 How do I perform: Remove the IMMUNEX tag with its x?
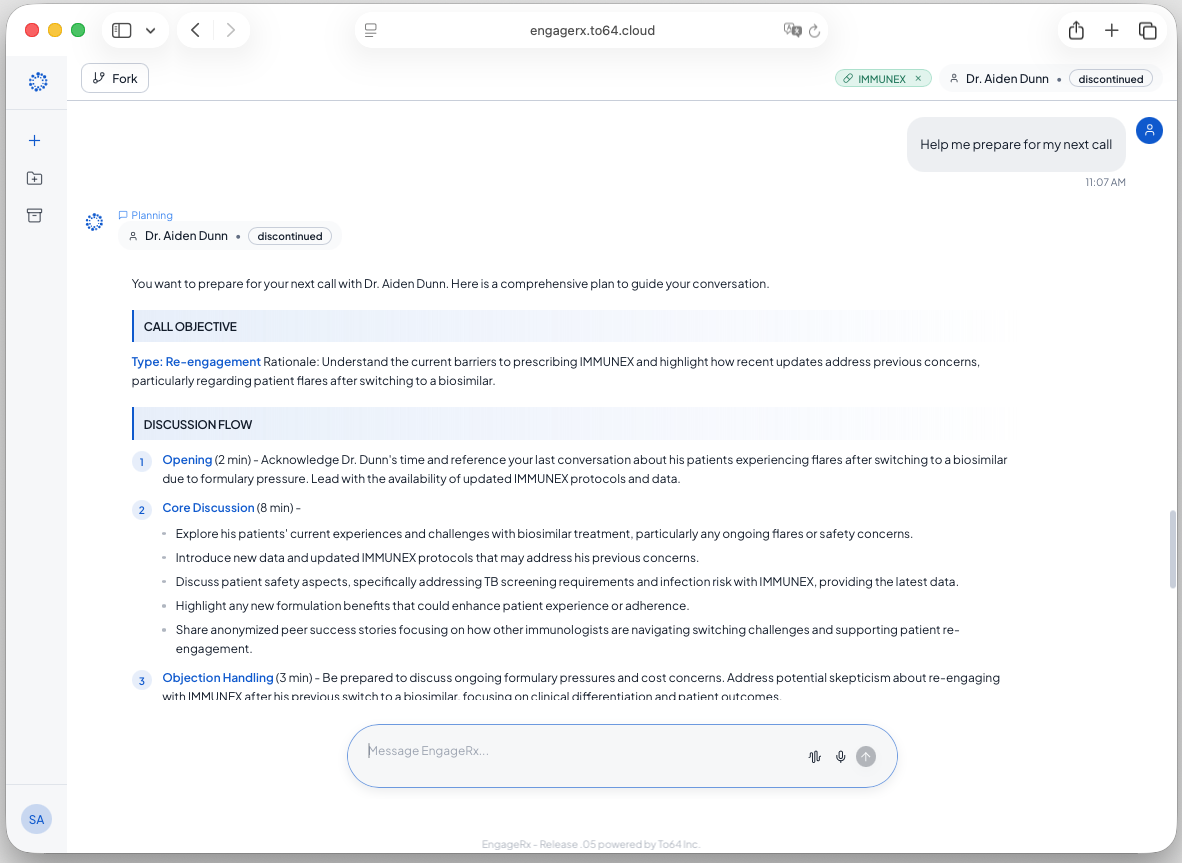tap(918, 78)
